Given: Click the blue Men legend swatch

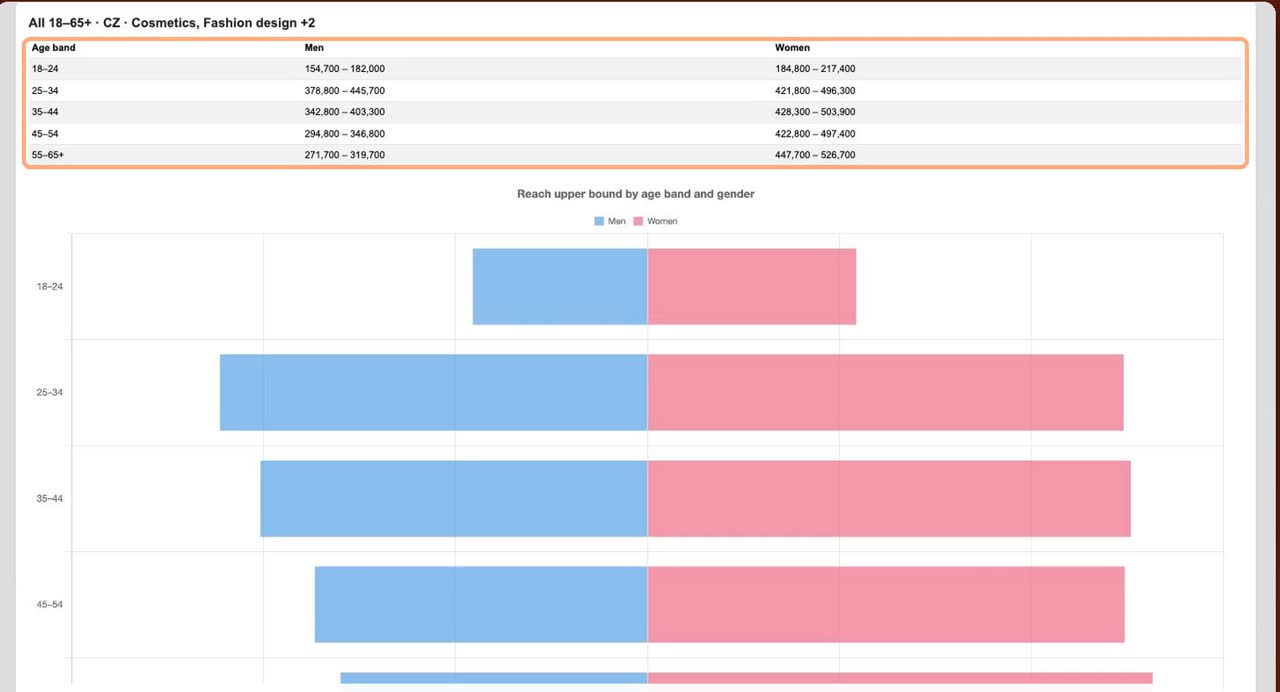Looking at the screenshot, I should (x=599, y=221).
